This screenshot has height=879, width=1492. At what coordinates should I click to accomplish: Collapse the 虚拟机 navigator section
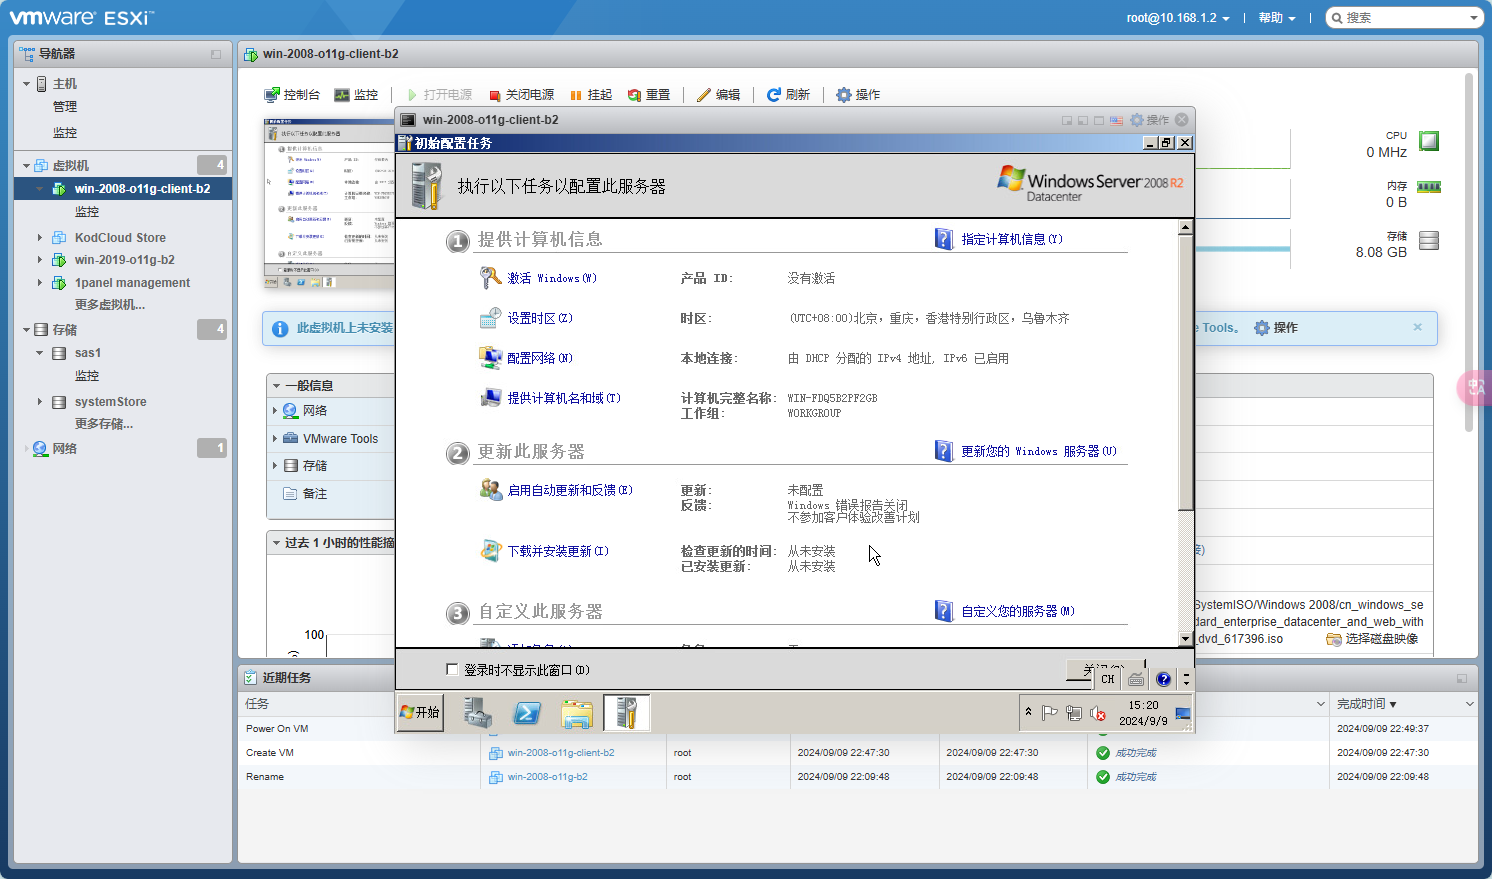point(26,166)
